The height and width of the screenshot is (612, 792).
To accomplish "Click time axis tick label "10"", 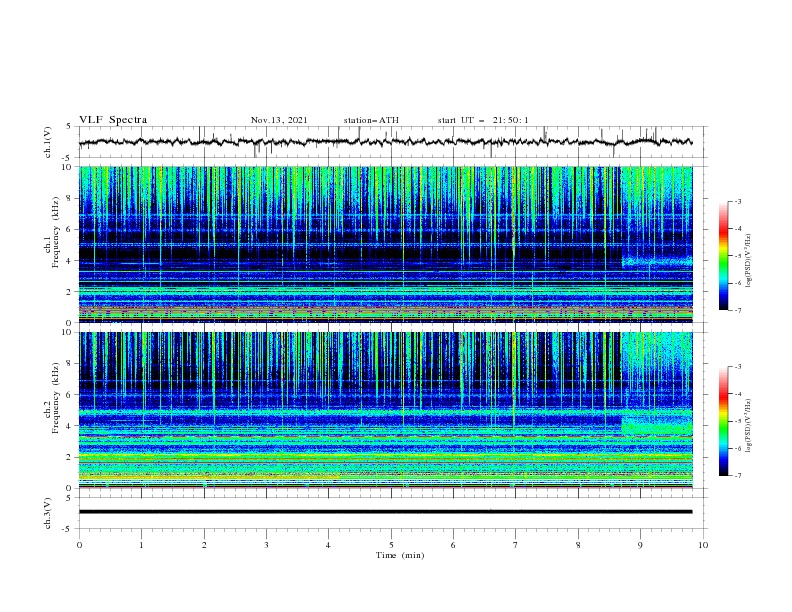I will (x=703, y=545).
